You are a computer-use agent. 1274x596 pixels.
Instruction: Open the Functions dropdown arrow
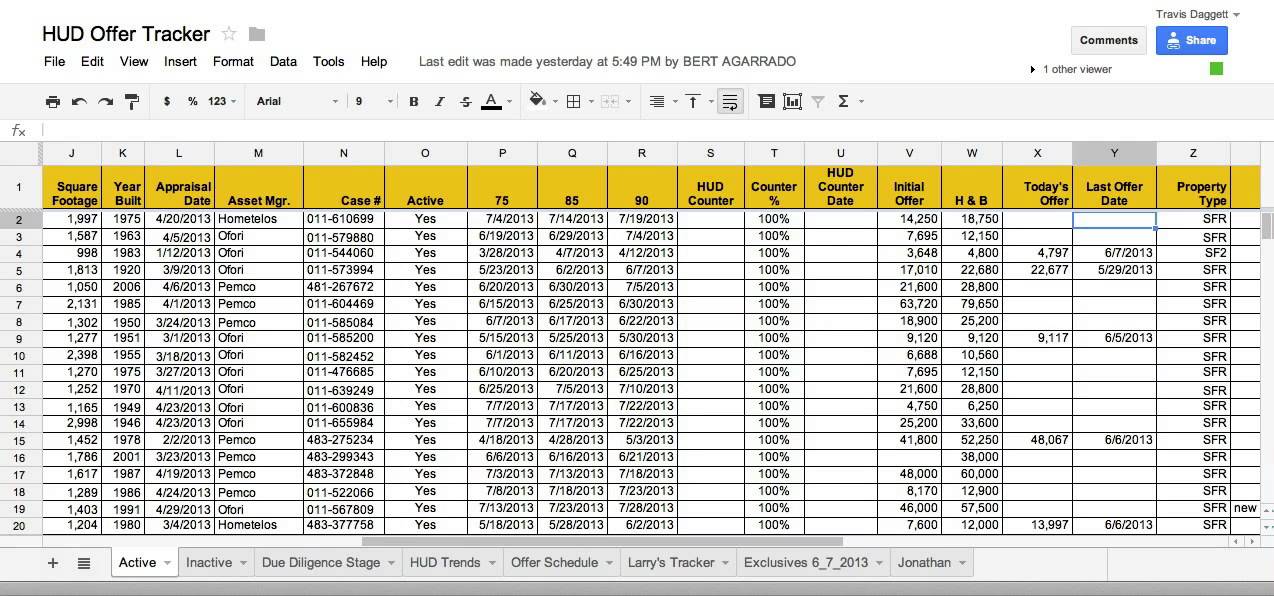pyautogui.click(x=861, y=101)
